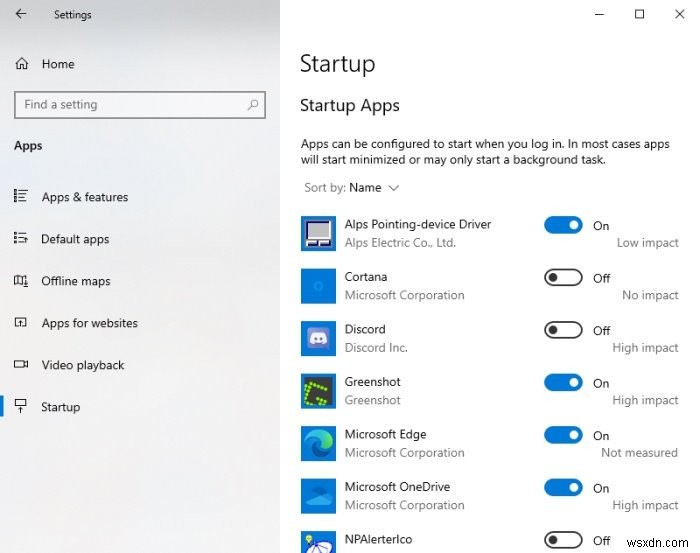Go to Settings Home
The height and width of the screenshot is (553, 700).
click(x=58, y=64)
